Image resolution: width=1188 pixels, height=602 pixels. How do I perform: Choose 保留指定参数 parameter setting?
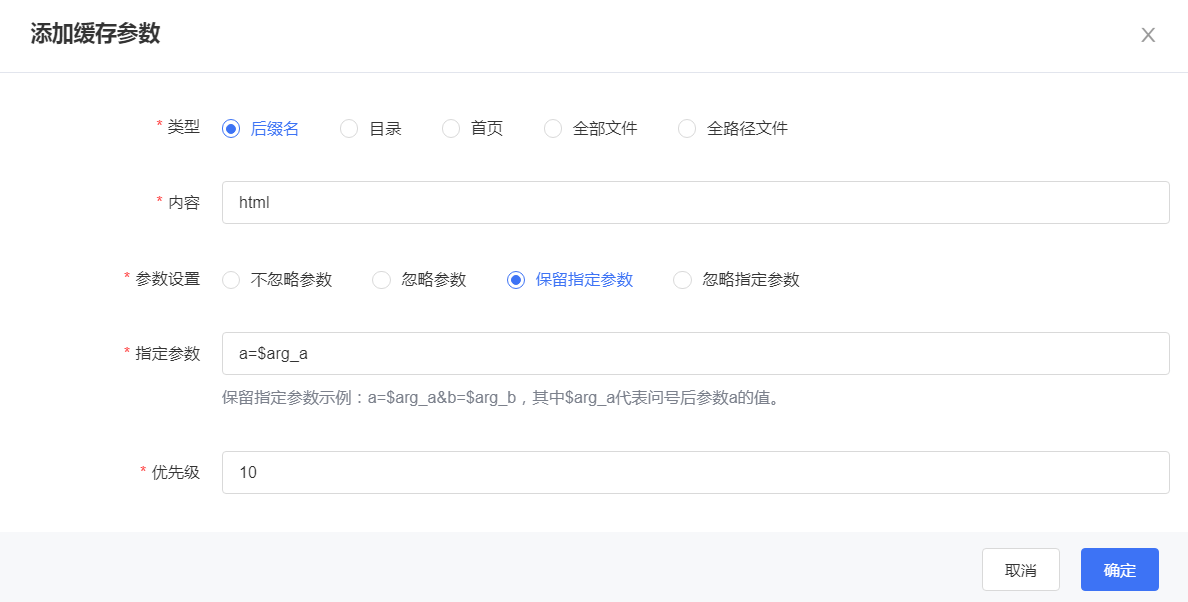(570, 280)
